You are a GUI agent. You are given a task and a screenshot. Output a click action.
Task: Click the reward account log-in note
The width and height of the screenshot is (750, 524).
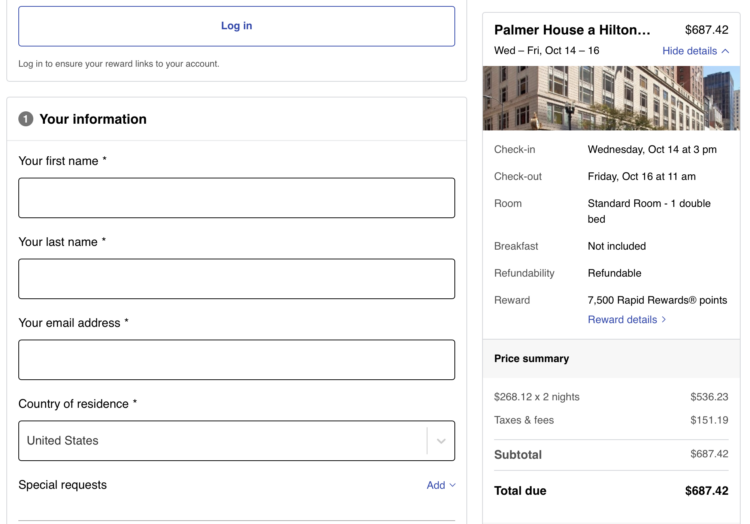point(119,64)
